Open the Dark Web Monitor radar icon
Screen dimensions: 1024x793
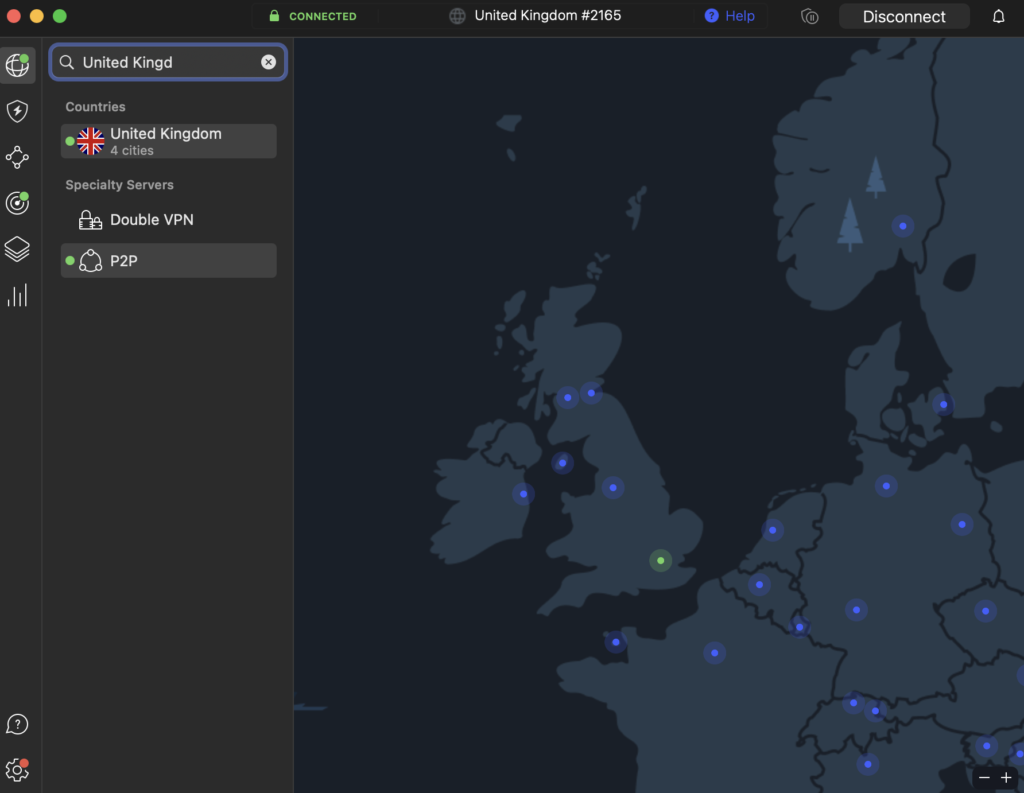pyautogui.click(x=17, y=203)
